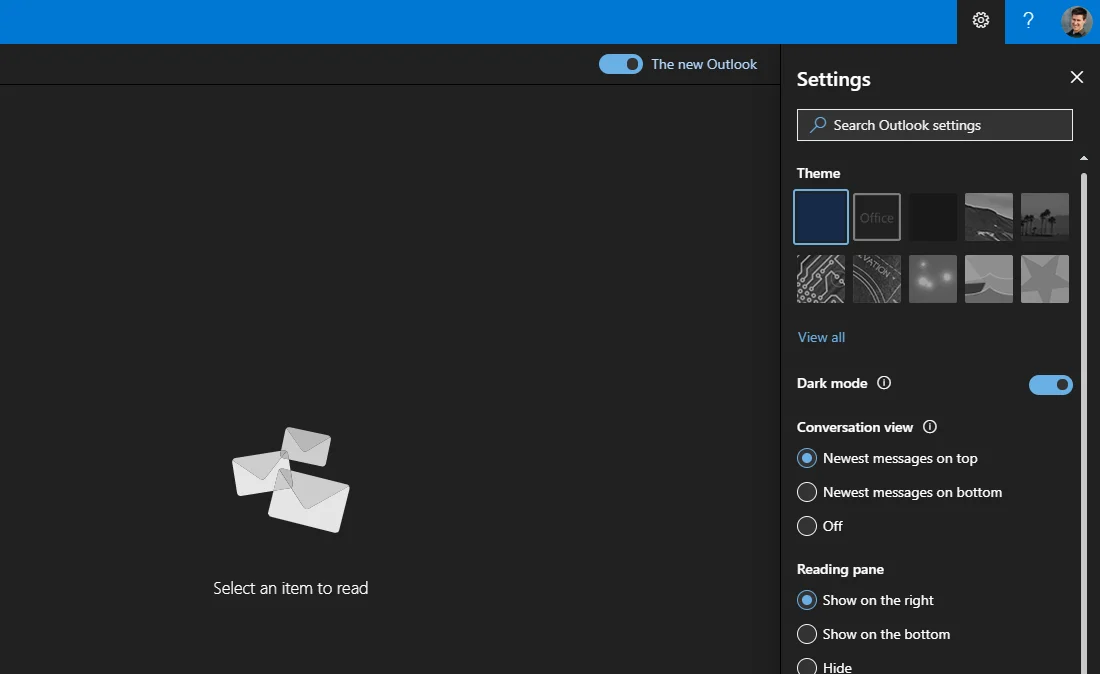
Task: Click the Dark mode info icon
Action: click(x=884, y=383)
